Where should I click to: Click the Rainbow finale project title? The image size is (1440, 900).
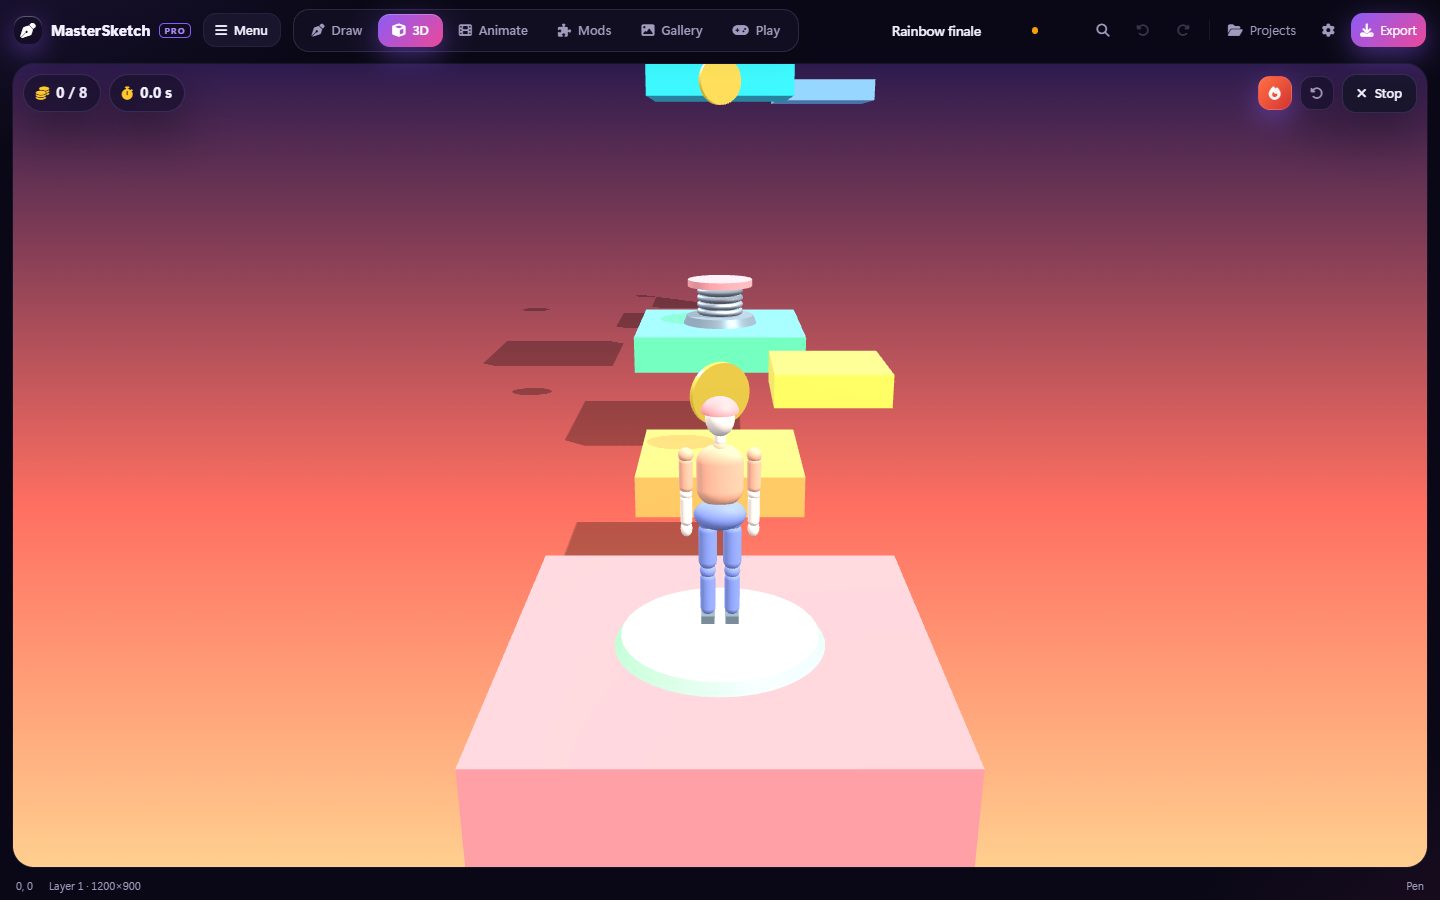point(936,31)
